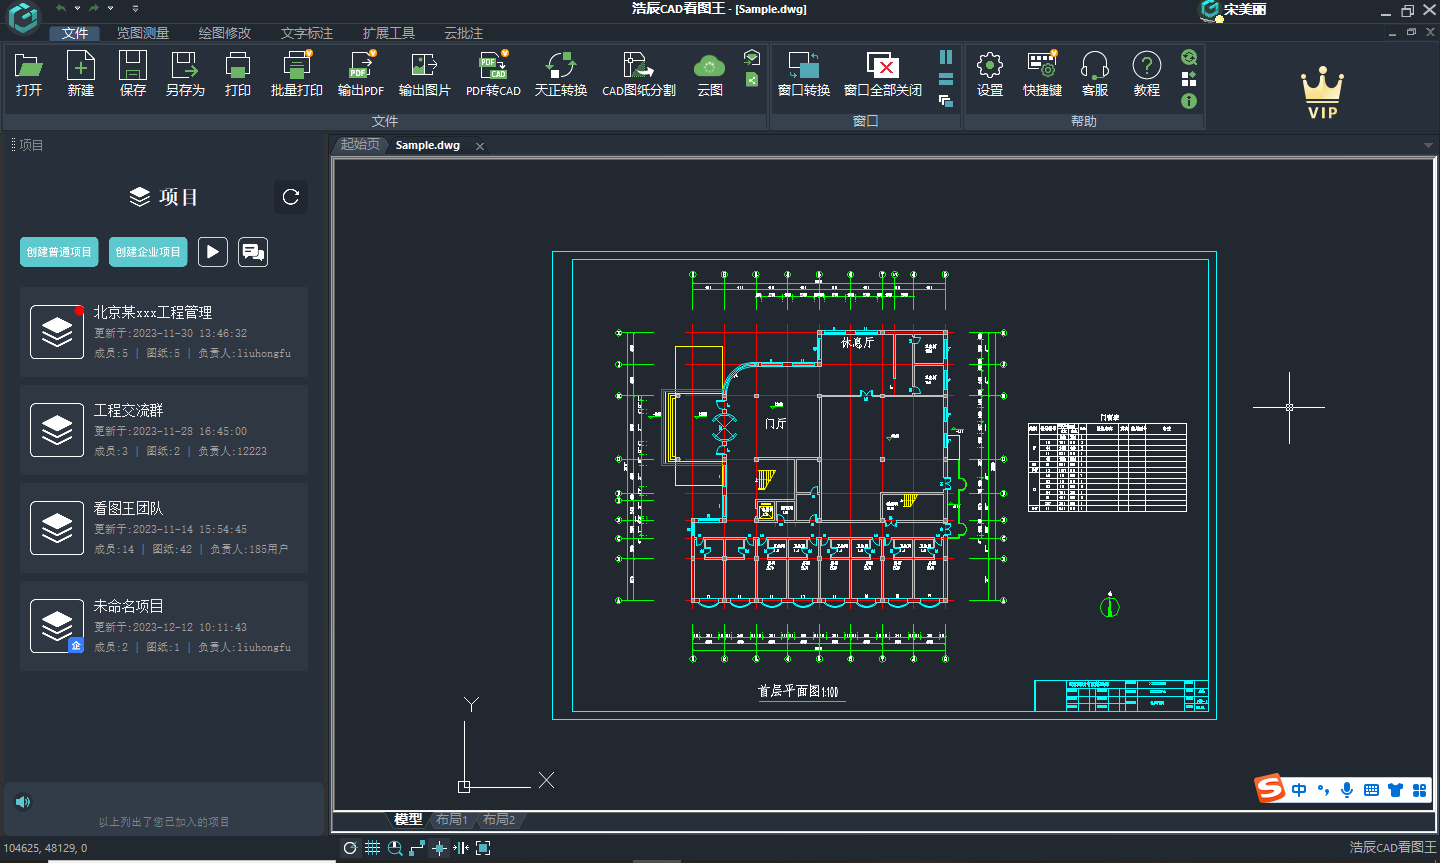Open the quick access customize dropdown
This screenshot has height=863, width=1440.
135,8
